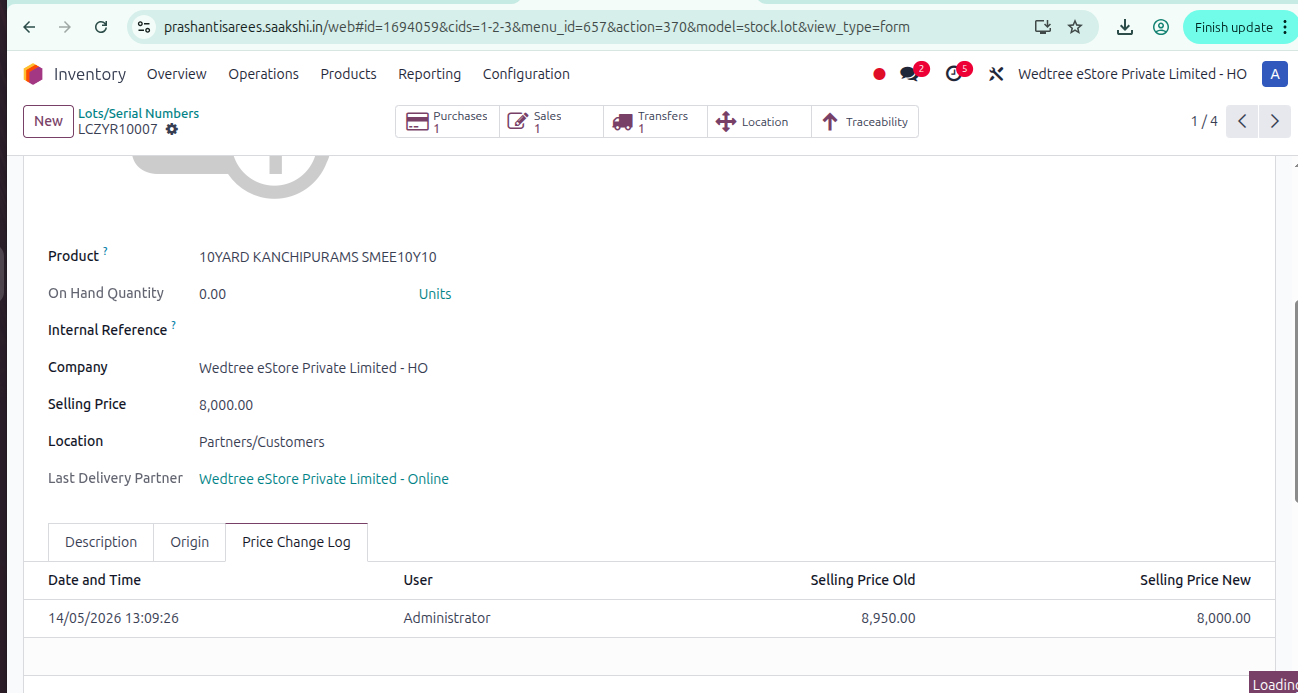Open company switcher Wedtree eStore Private Limited - HO
This screenshot has width=1298, height=693.
click(1132, 74)
